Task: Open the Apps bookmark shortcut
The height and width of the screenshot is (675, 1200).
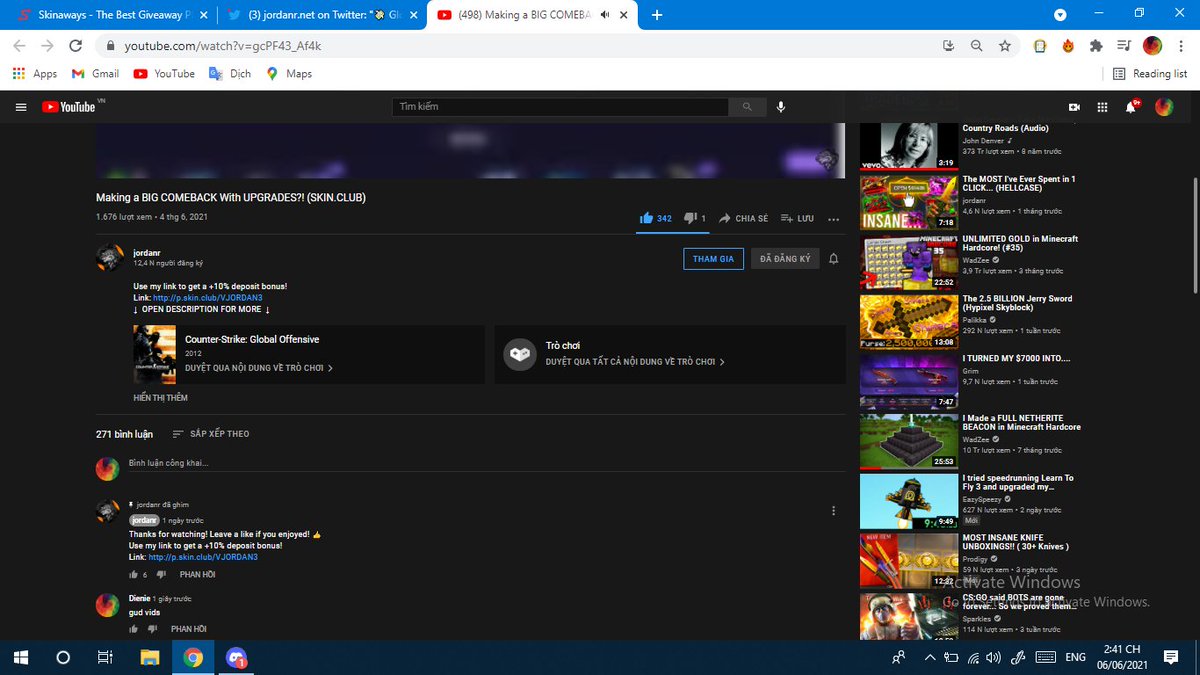Action: coord(35,74)
